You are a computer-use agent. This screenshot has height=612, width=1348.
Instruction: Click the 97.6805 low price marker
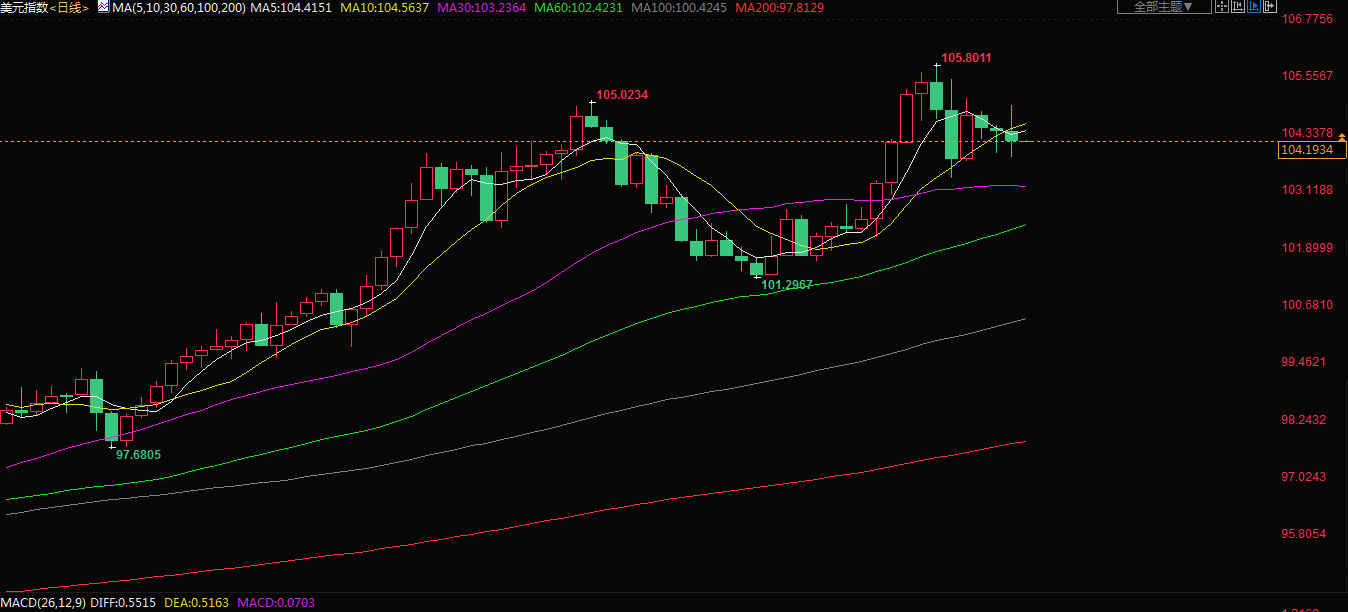[x=138, y=454]
